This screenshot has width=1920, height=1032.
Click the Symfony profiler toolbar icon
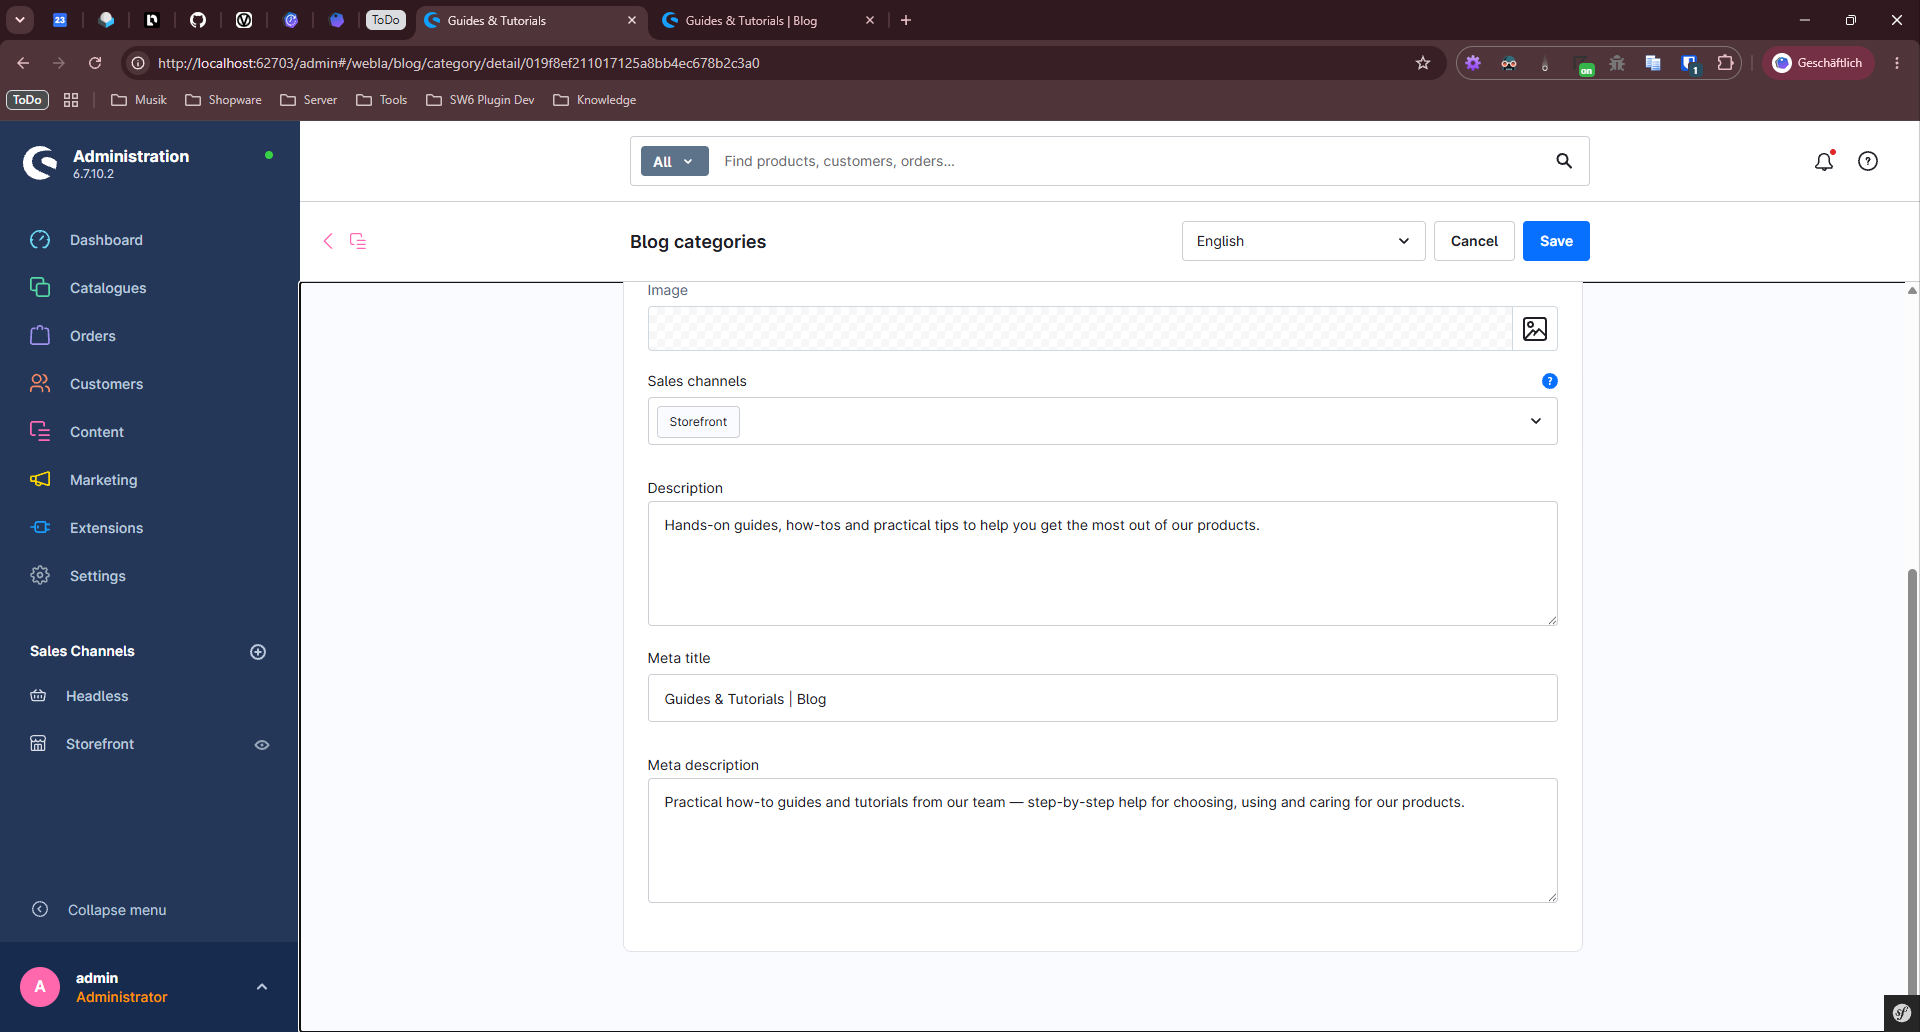point(1901,1013)
